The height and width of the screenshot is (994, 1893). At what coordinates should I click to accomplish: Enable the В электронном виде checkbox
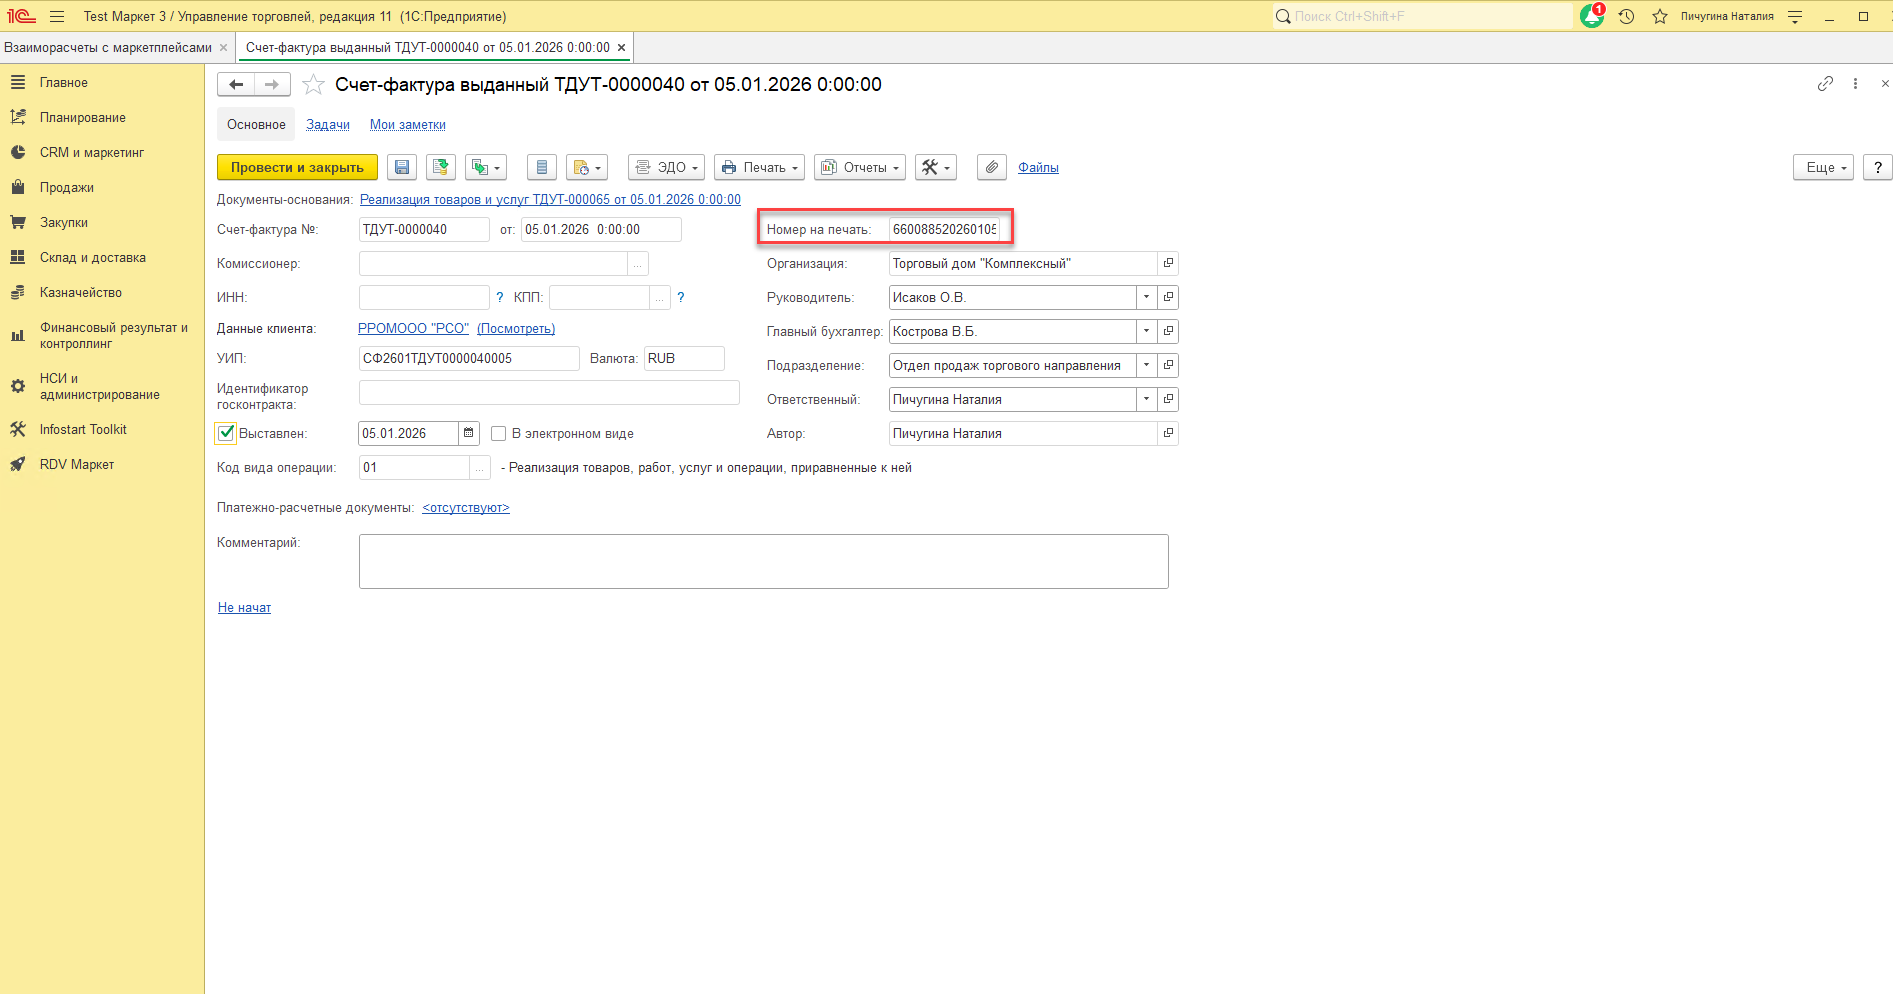pyautogui.click(x=498, y=434)
